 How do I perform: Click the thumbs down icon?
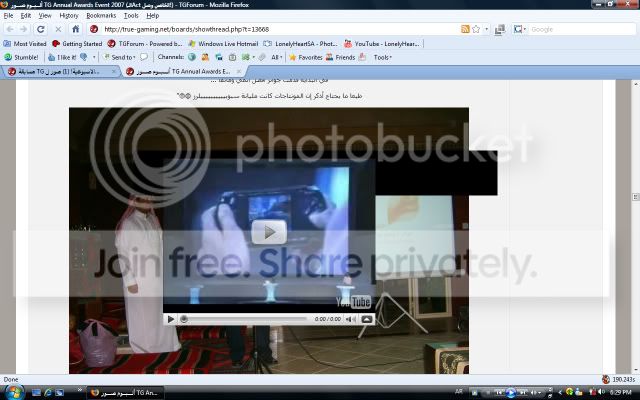[84, 57]
